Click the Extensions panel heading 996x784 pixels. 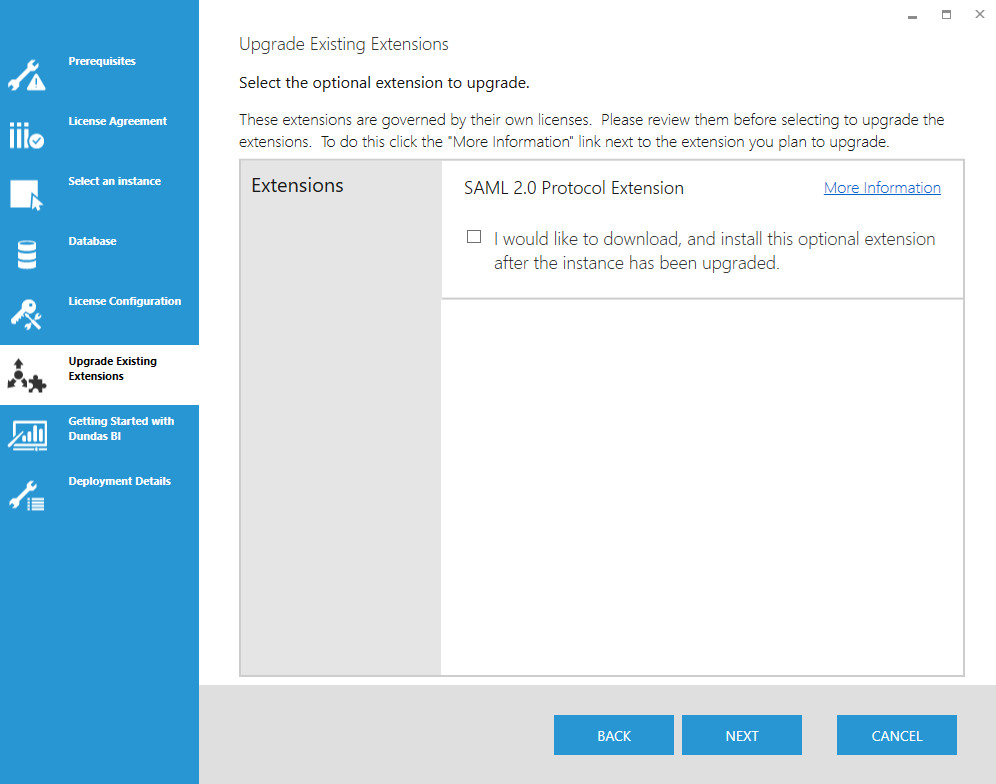297,186
